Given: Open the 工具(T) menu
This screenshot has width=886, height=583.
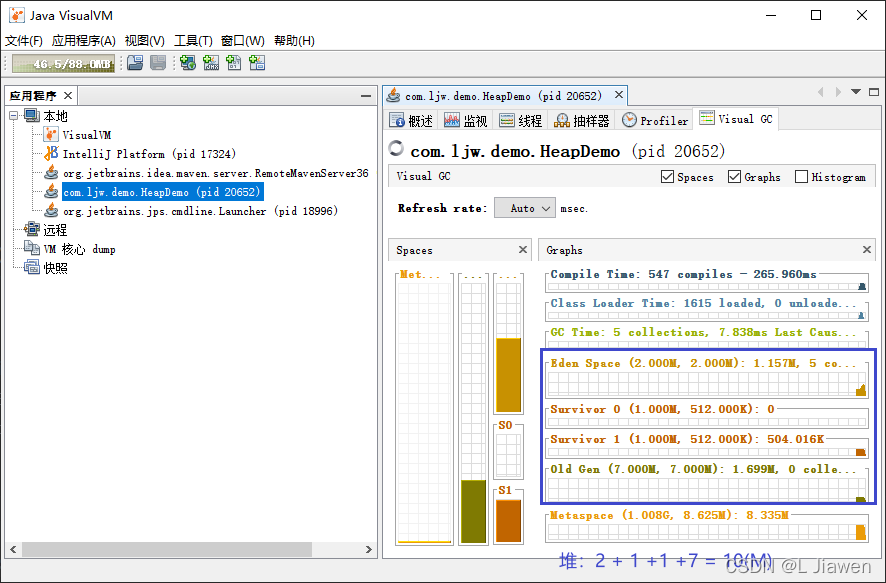Looking at the screenshot, I should [193, 41].
